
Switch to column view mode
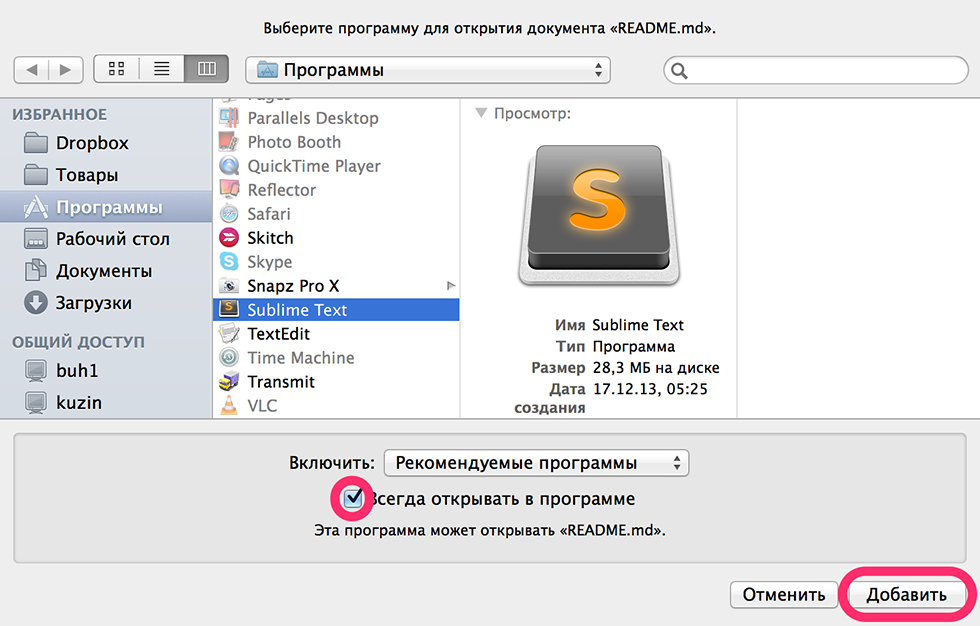click(x=207, y=69)
